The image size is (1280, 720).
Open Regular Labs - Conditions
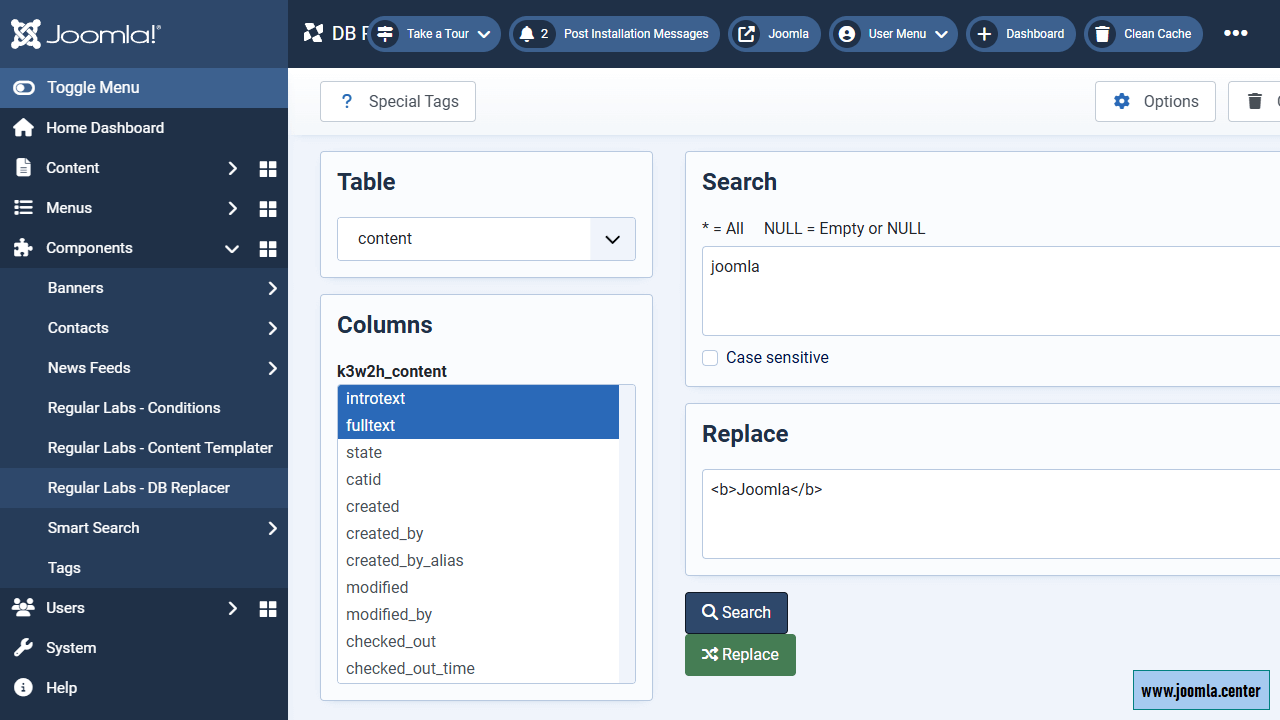134,408
